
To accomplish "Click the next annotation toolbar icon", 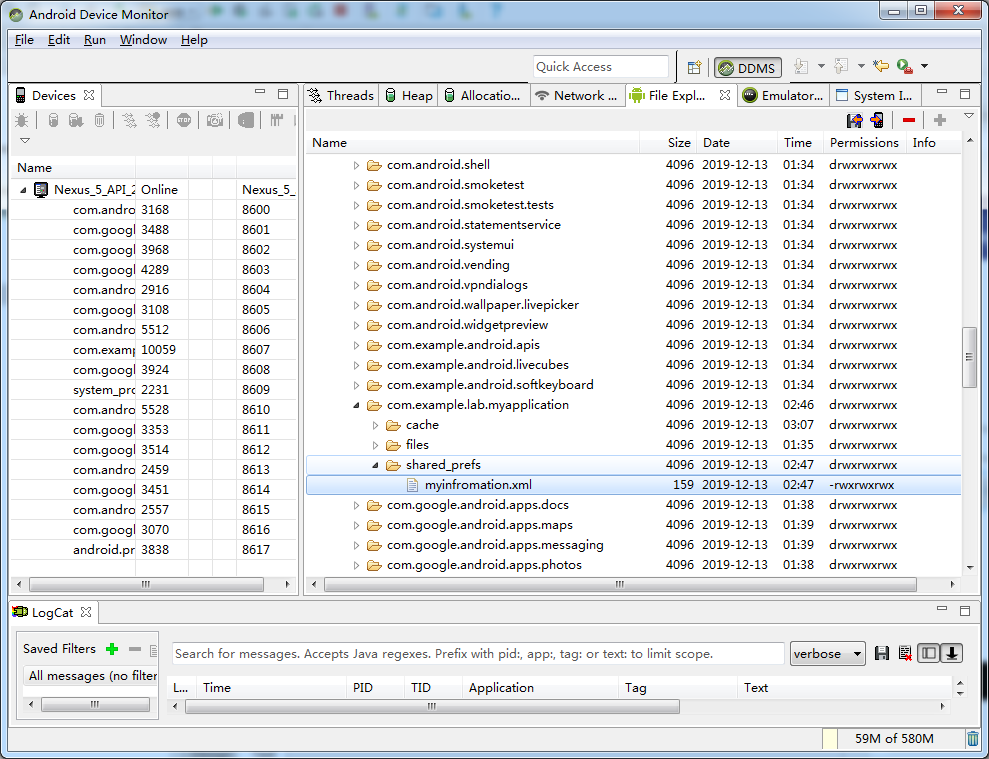I will pos(801,66).
